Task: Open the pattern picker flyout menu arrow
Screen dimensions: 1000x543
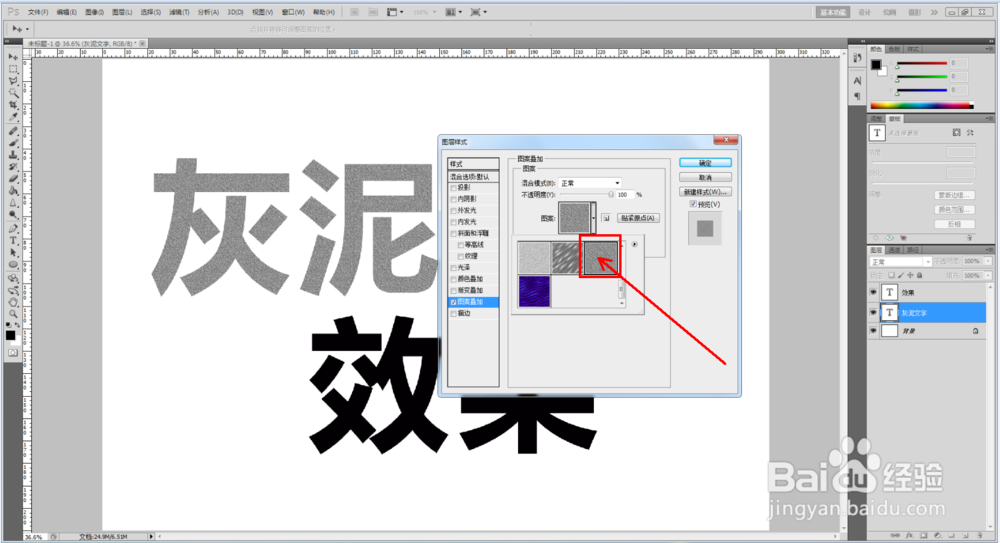Action: point(634,244)
